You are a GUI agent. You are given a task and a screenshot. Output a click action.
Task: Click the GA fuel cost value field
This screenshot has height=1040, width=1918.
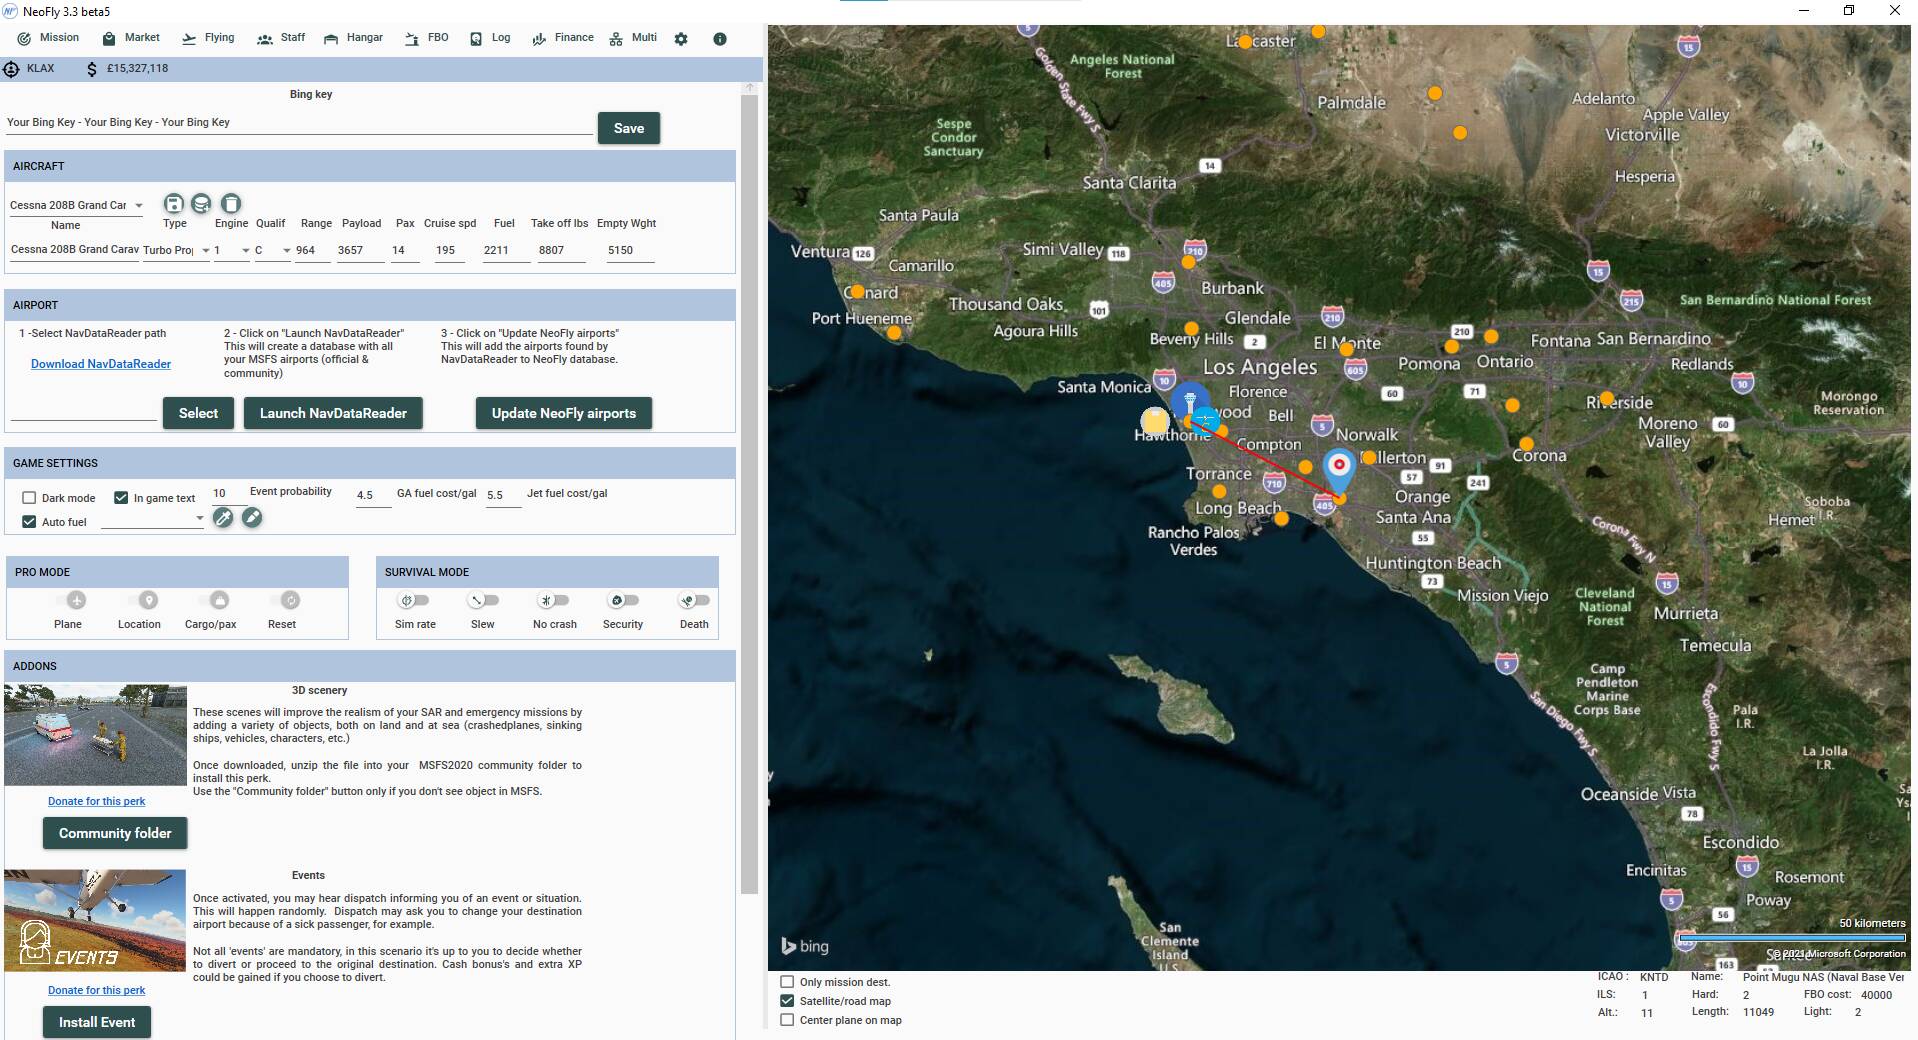(373, 495)
